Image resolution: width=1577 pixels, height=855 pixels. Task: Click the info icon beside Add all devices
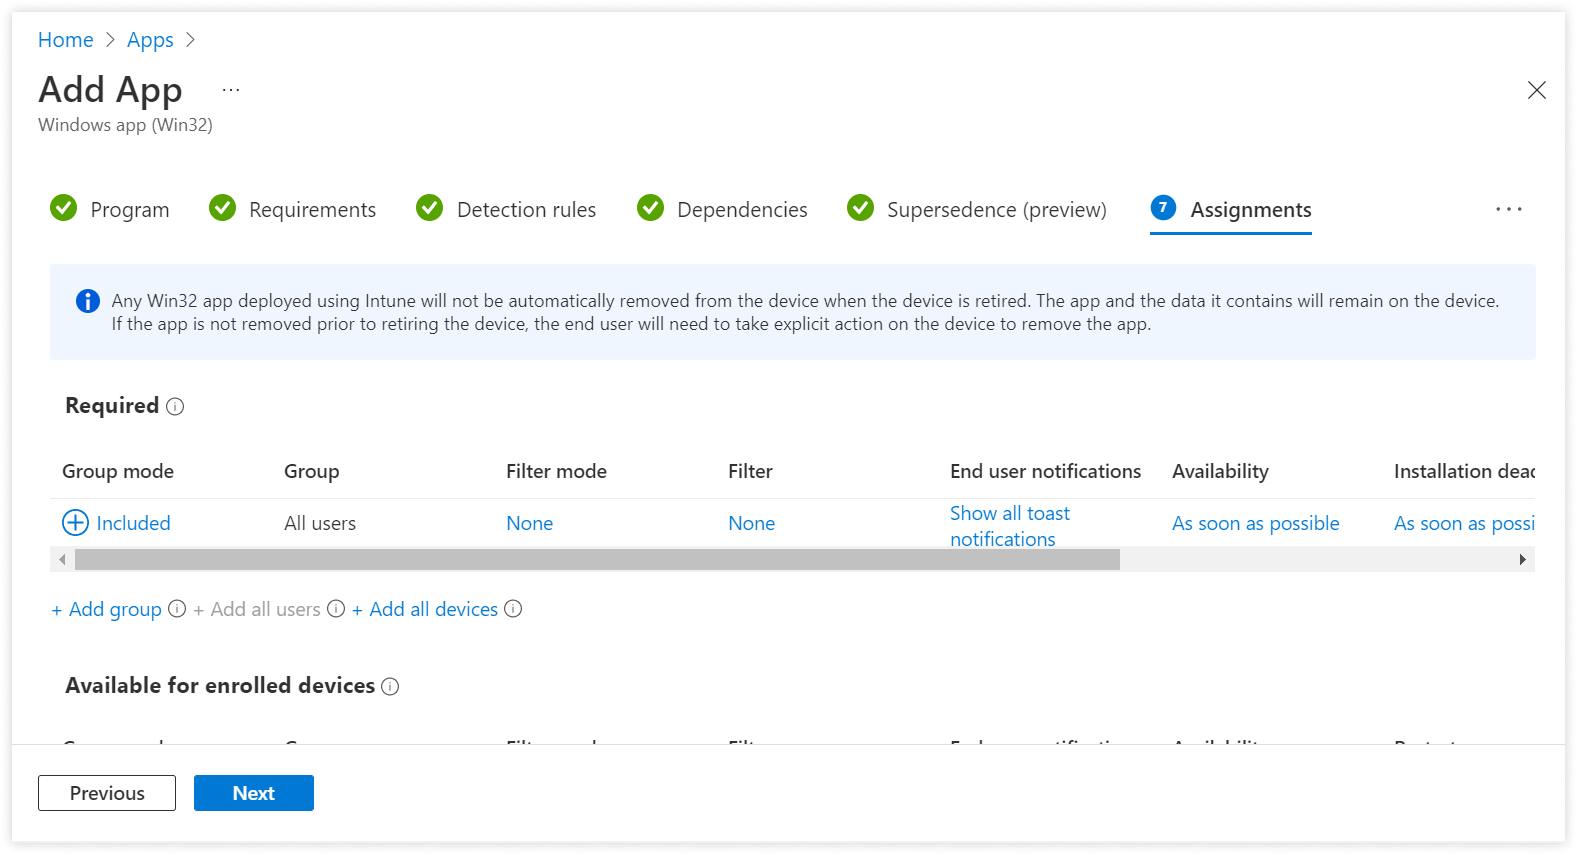point(513,609)
